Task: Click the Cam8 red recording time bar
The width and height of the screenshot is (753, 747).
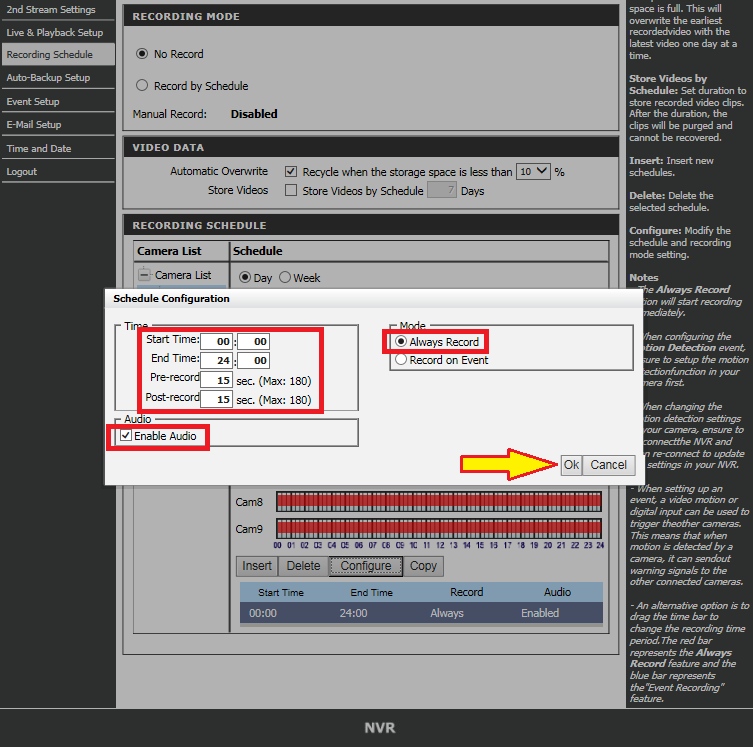Action: click(x=438, y=501)
